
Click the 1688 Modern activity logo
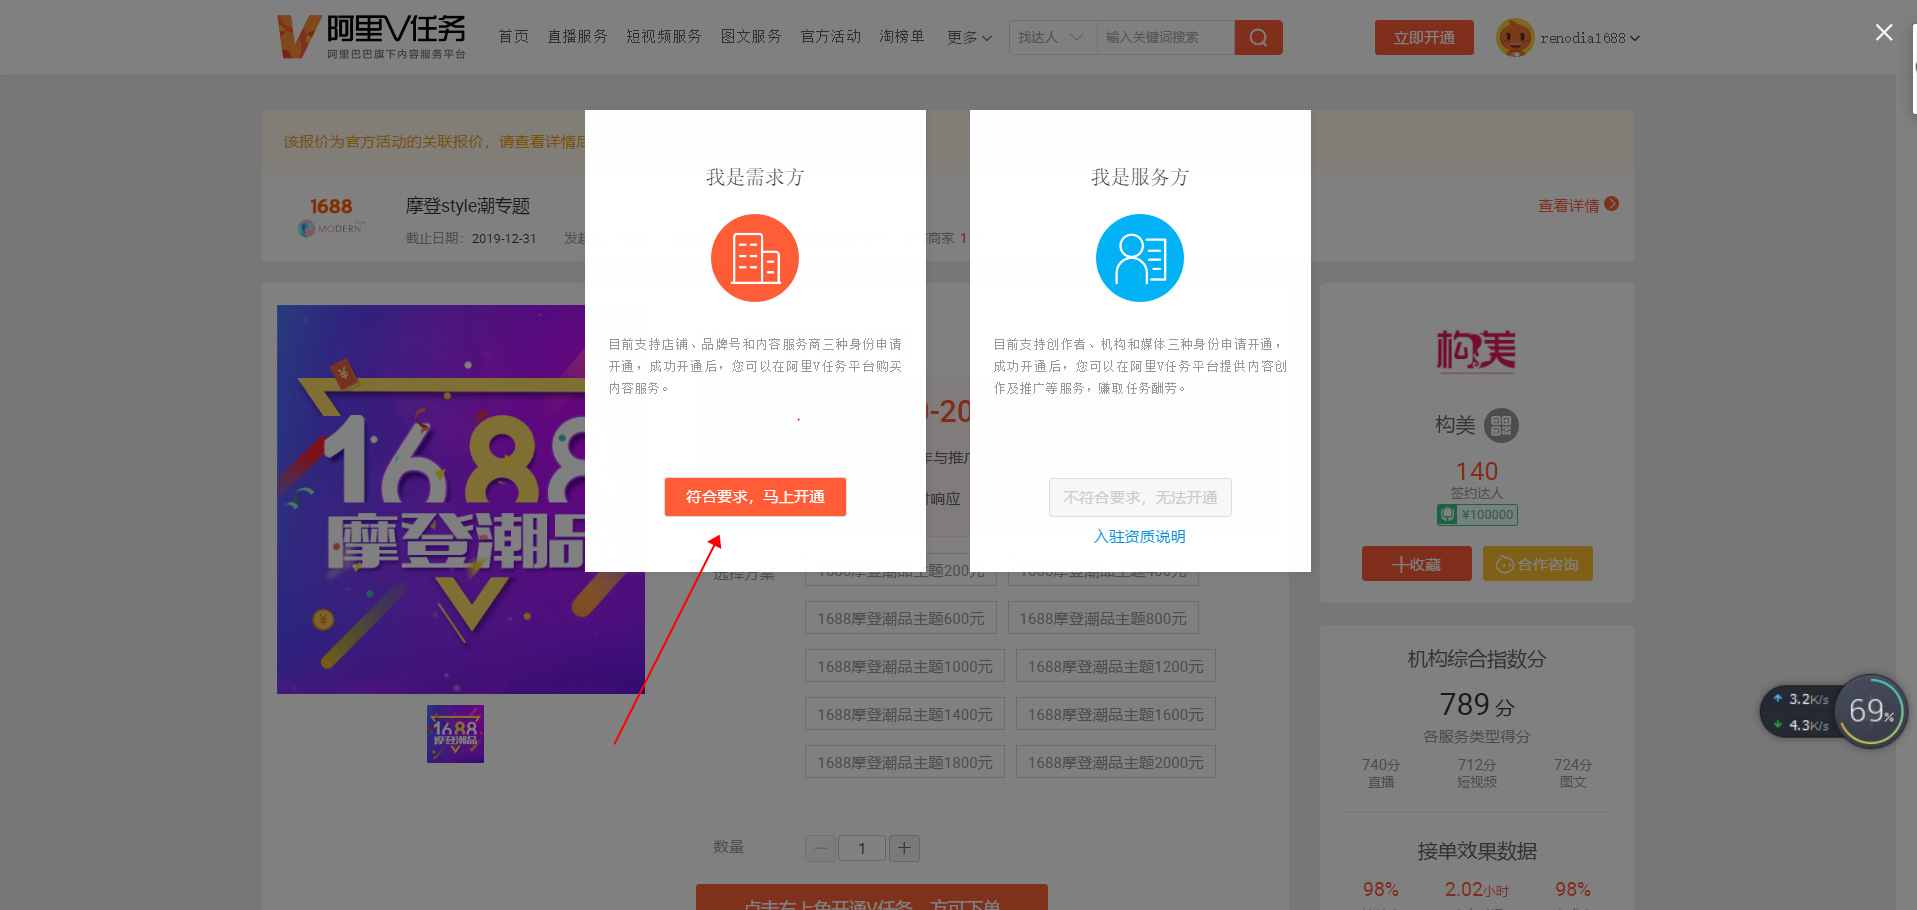pyautogui.click(x=331, y=216)
